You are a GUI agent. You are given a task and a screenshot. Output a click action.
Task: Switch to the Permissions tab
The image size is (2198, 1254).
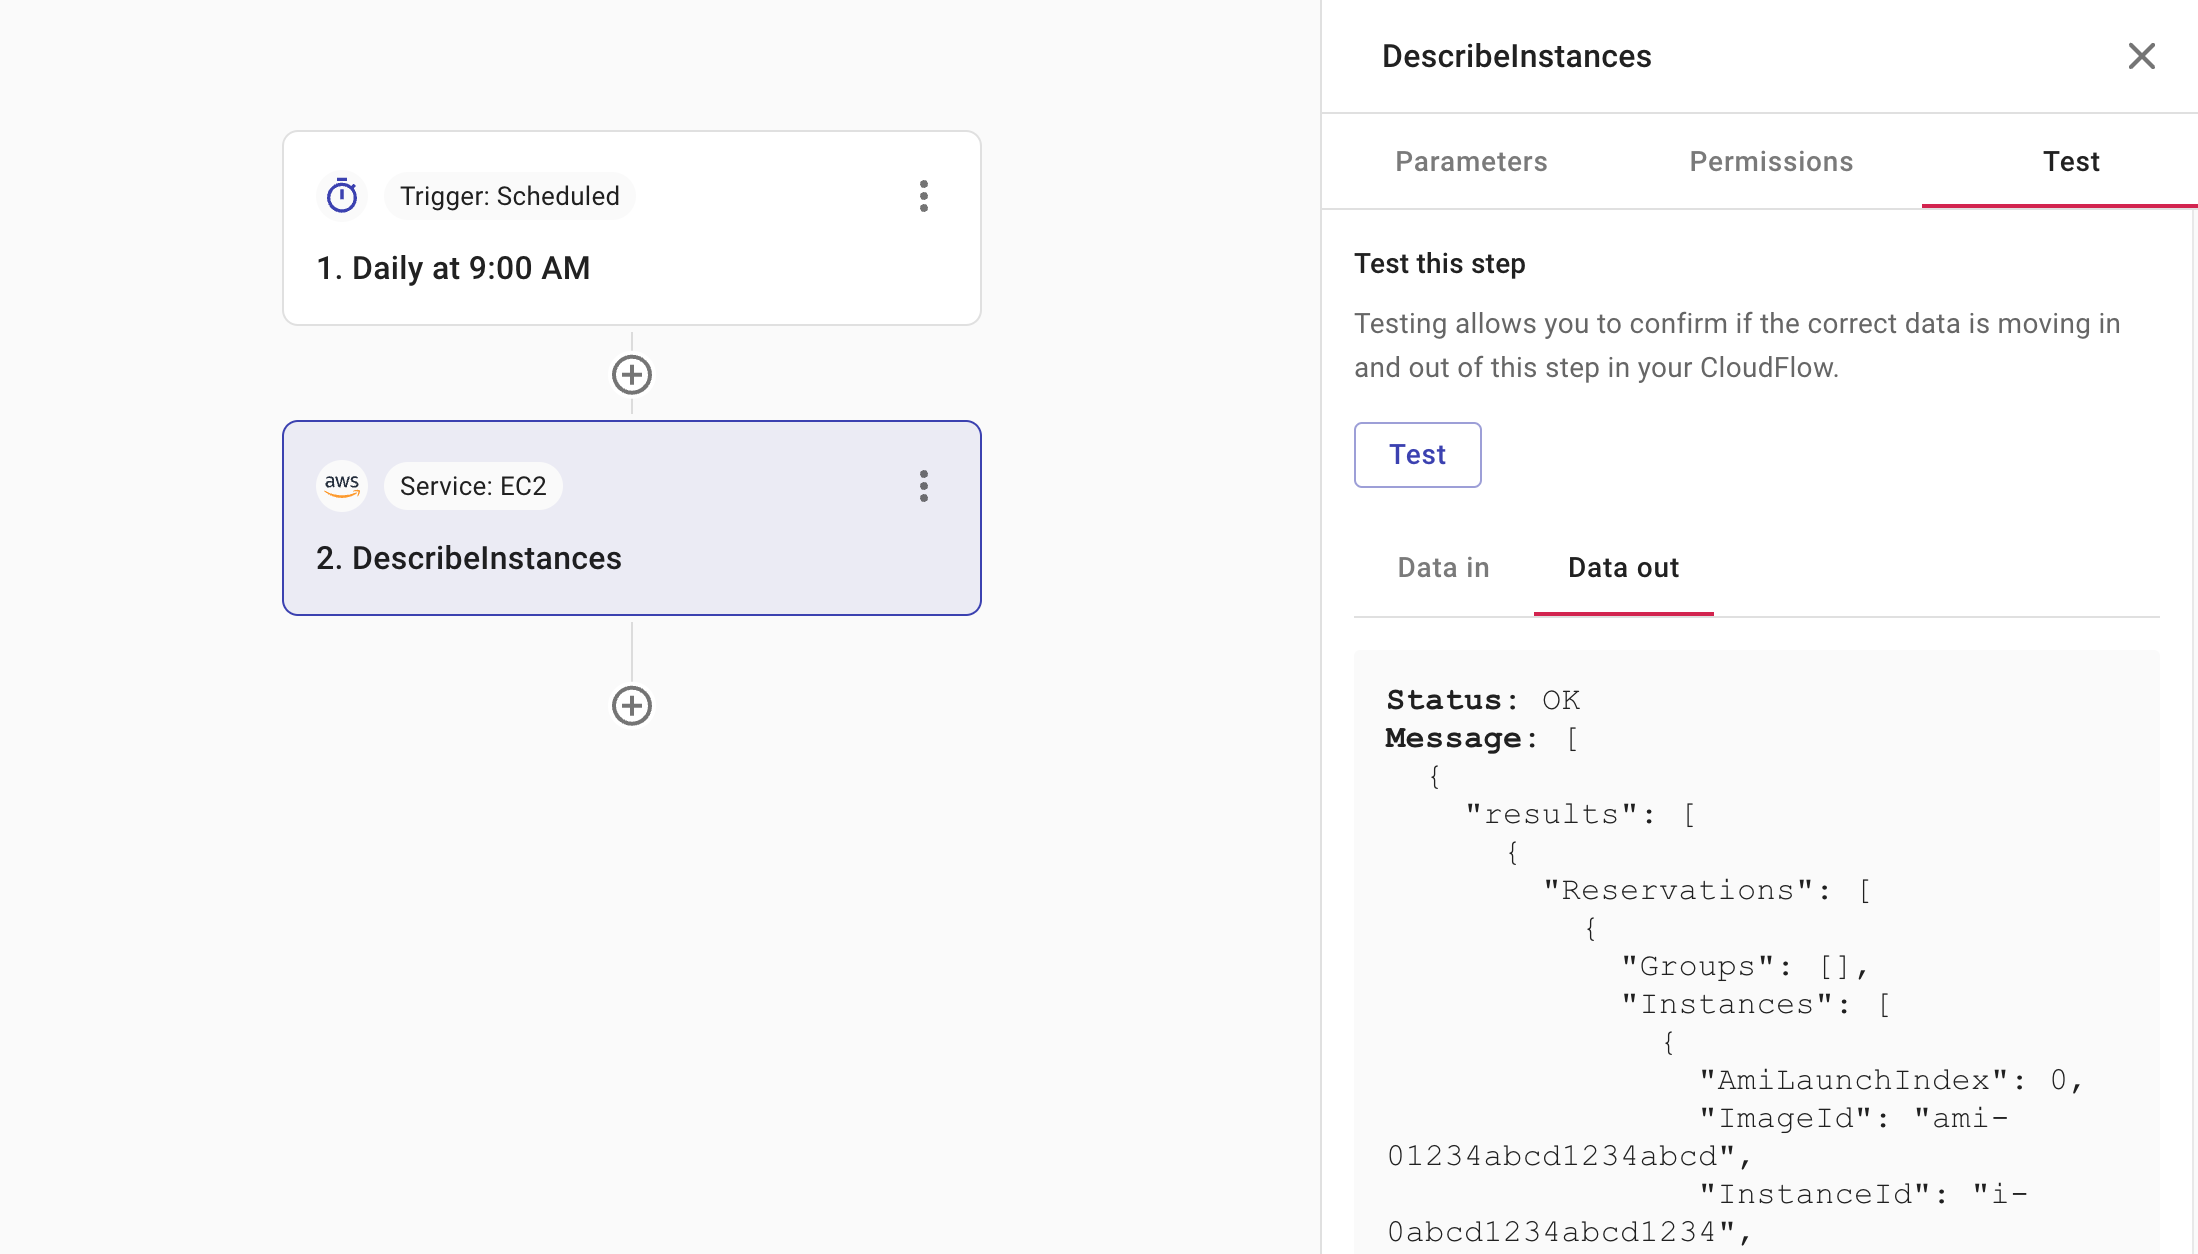pos(1771,162)
